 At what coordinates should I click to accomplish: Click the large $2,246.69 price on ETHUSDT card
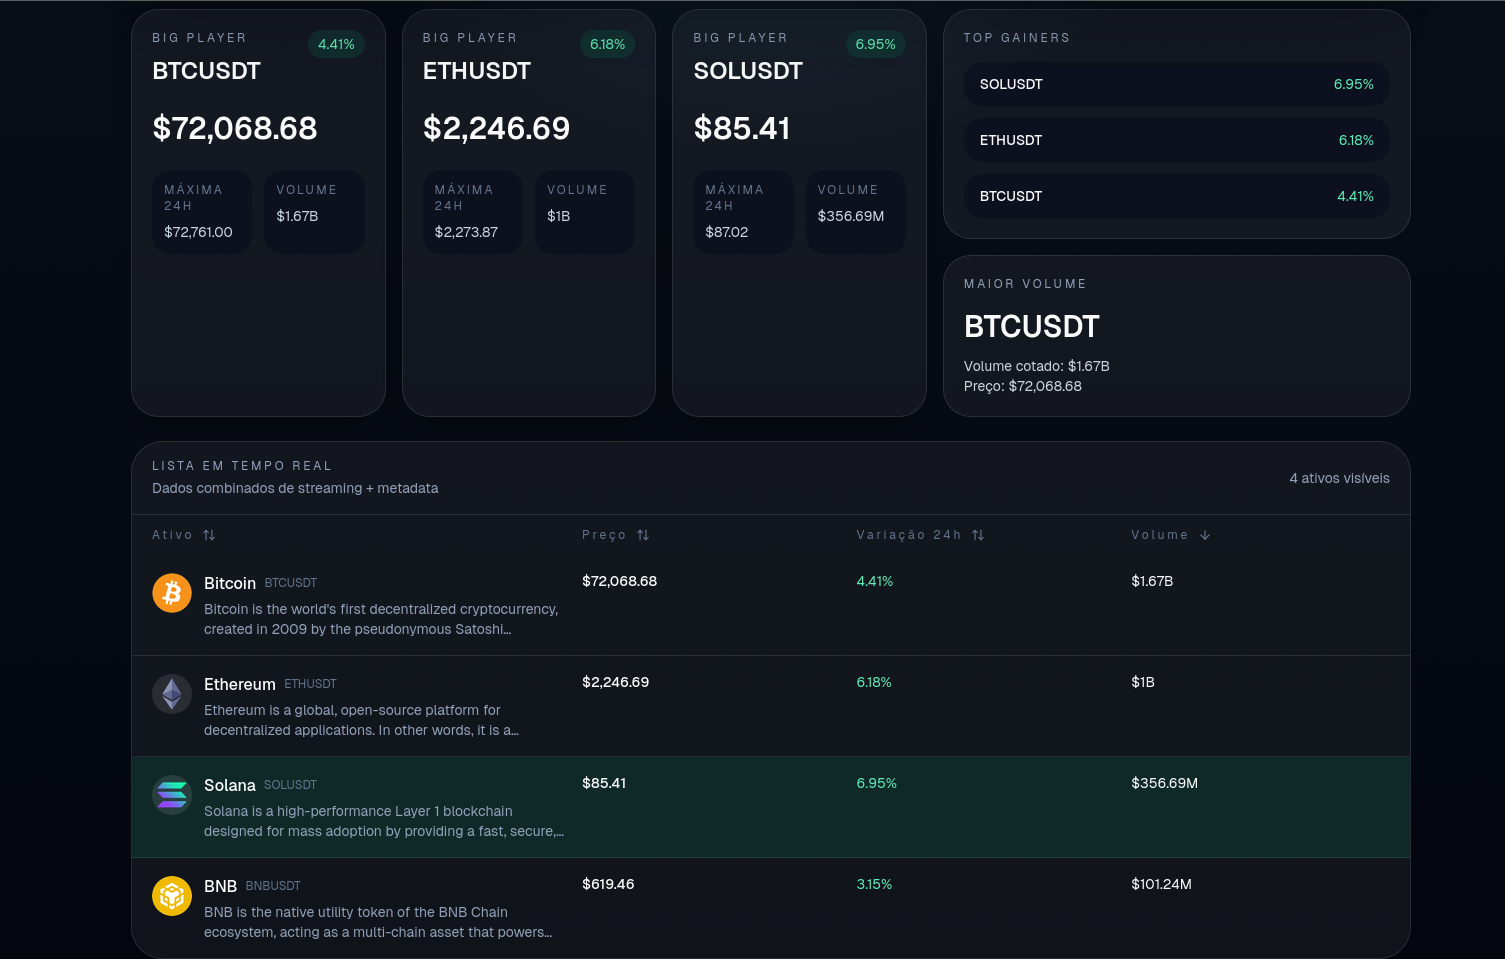pyautogui.click(x=497, y=128)
